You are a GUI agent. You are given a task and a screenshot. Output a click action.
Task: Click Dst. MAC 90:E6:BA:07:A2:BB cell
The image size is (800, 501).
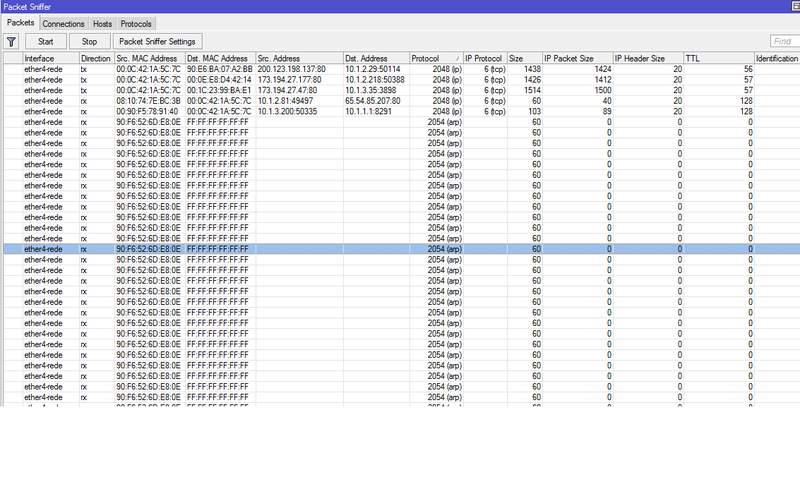[220, 69]
